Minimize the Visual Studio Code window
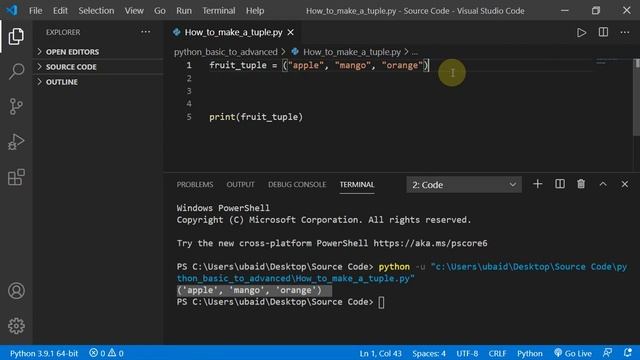The width and height of the screenshot is (640, 360). coord(564,11)
